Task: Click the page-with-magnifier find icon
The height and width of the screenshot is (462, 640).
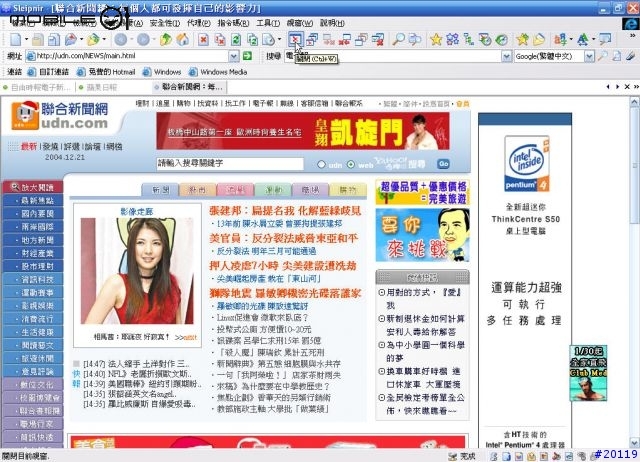Action: 415,40
